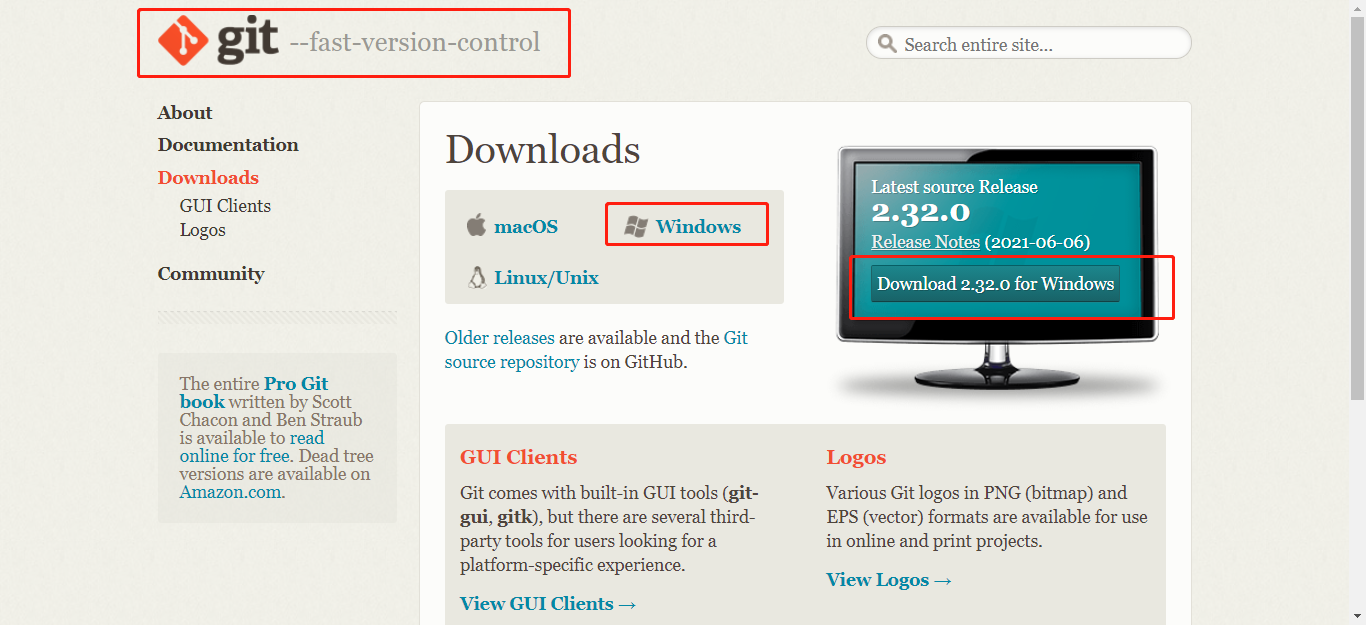Follow the View Logos link
Viewport: 1366px width, 625px height.
(889, 580)
